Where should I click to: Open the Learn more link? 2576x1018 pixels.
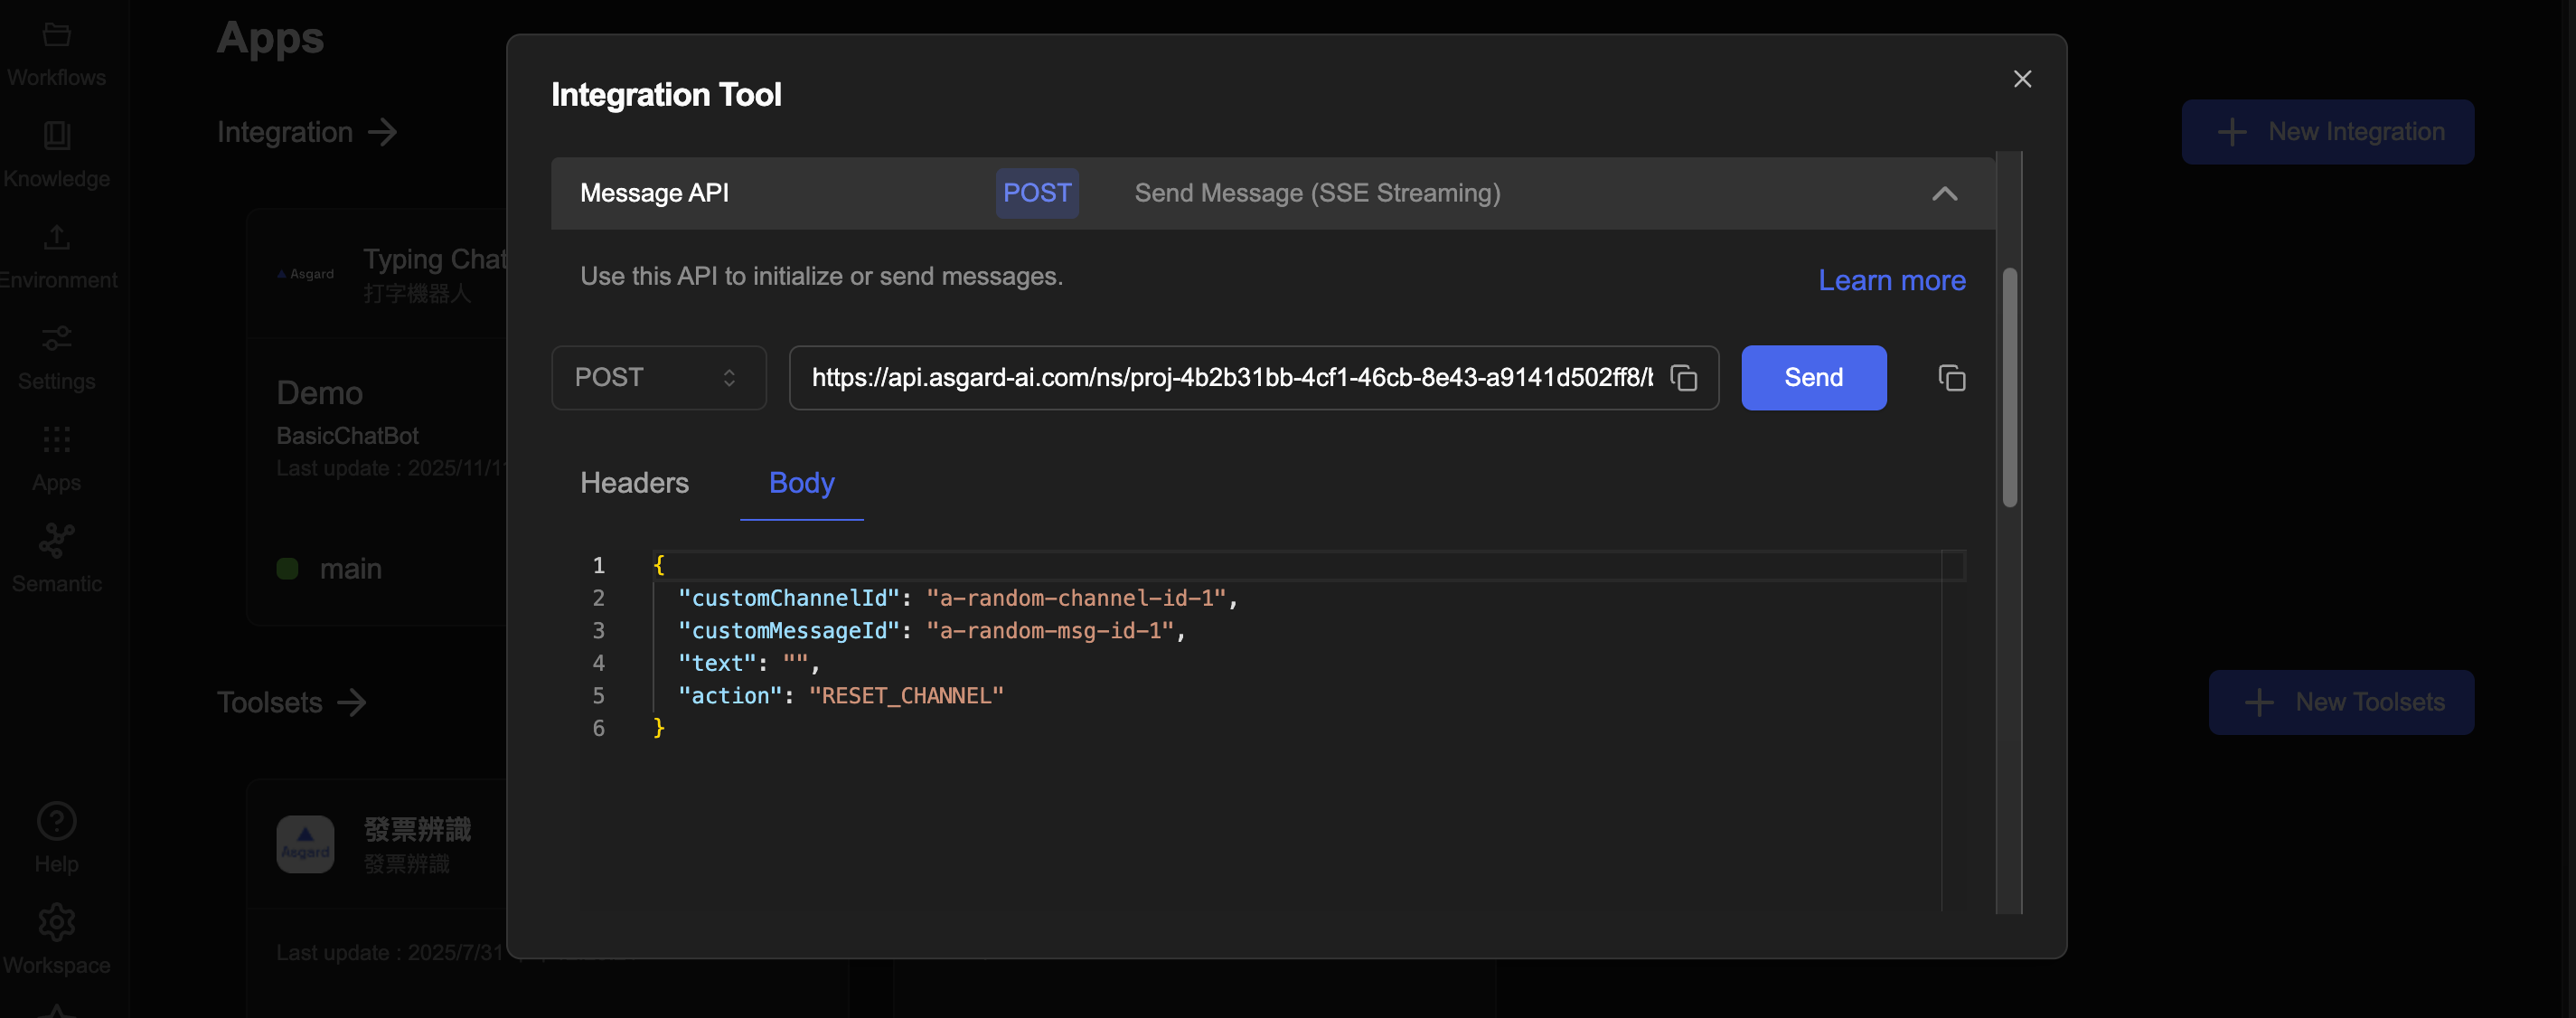1891,280
